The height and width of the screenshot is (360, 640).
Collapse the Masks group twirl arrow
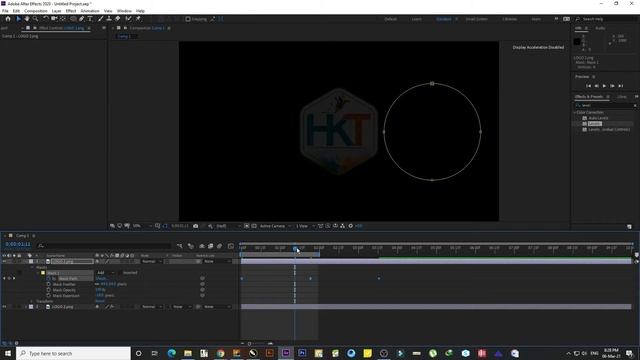pyautogui.click(x=32, y=267)
